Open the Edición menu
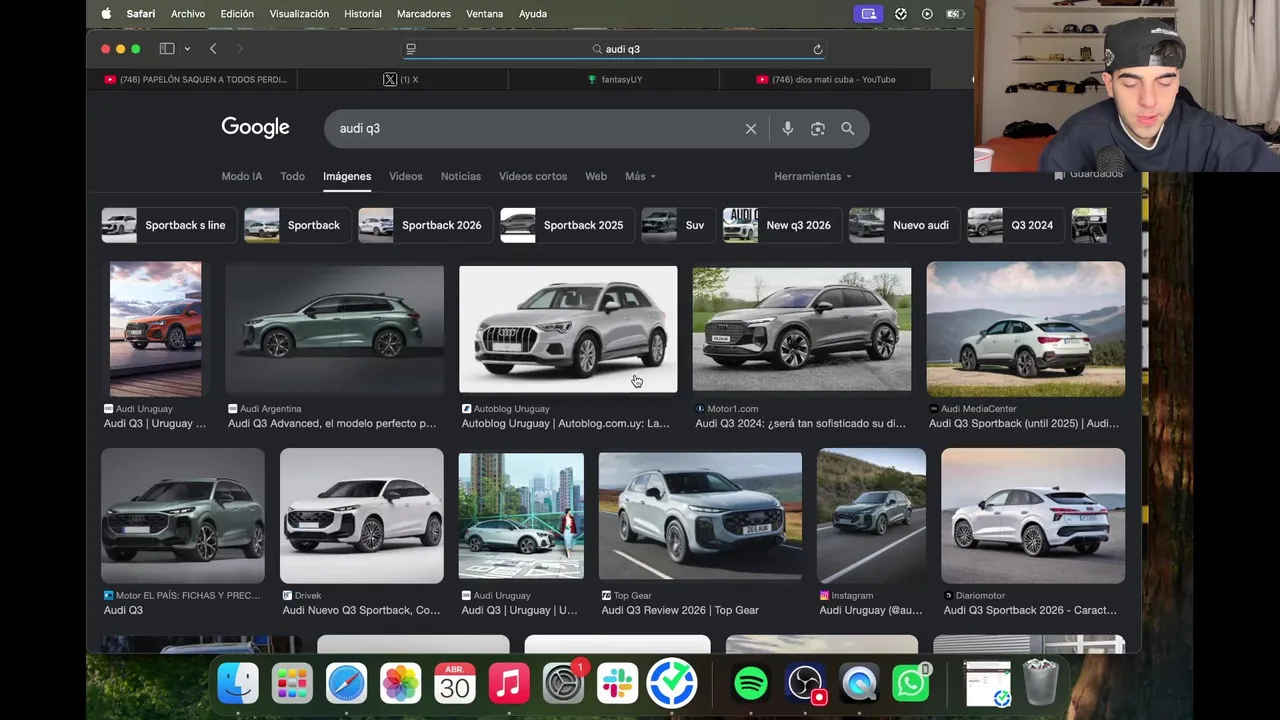This screenshot has width=1280, height=720. pos(237,14)
